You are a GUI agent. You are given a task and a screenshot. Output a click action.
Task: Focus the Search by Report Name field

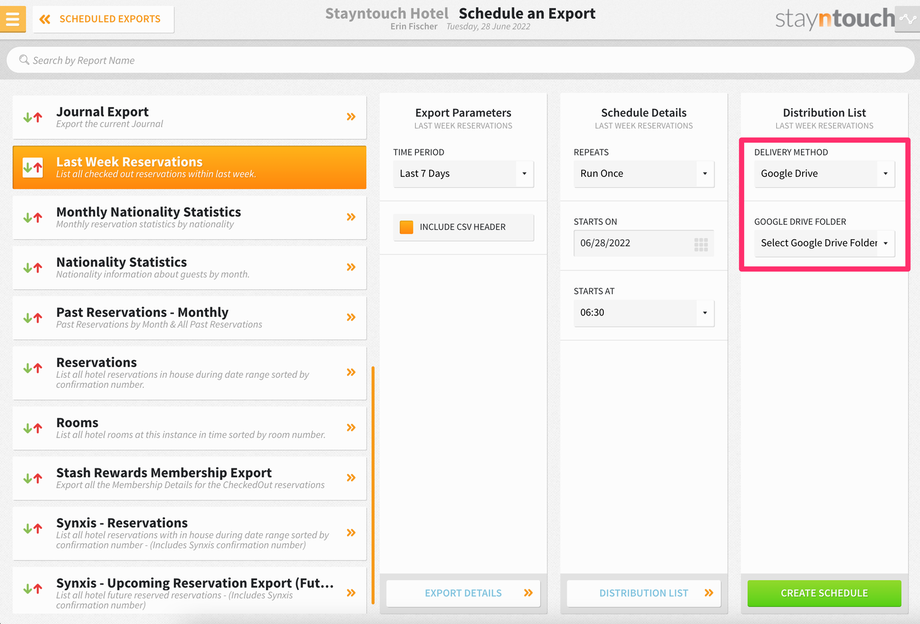tap(460, 60)
